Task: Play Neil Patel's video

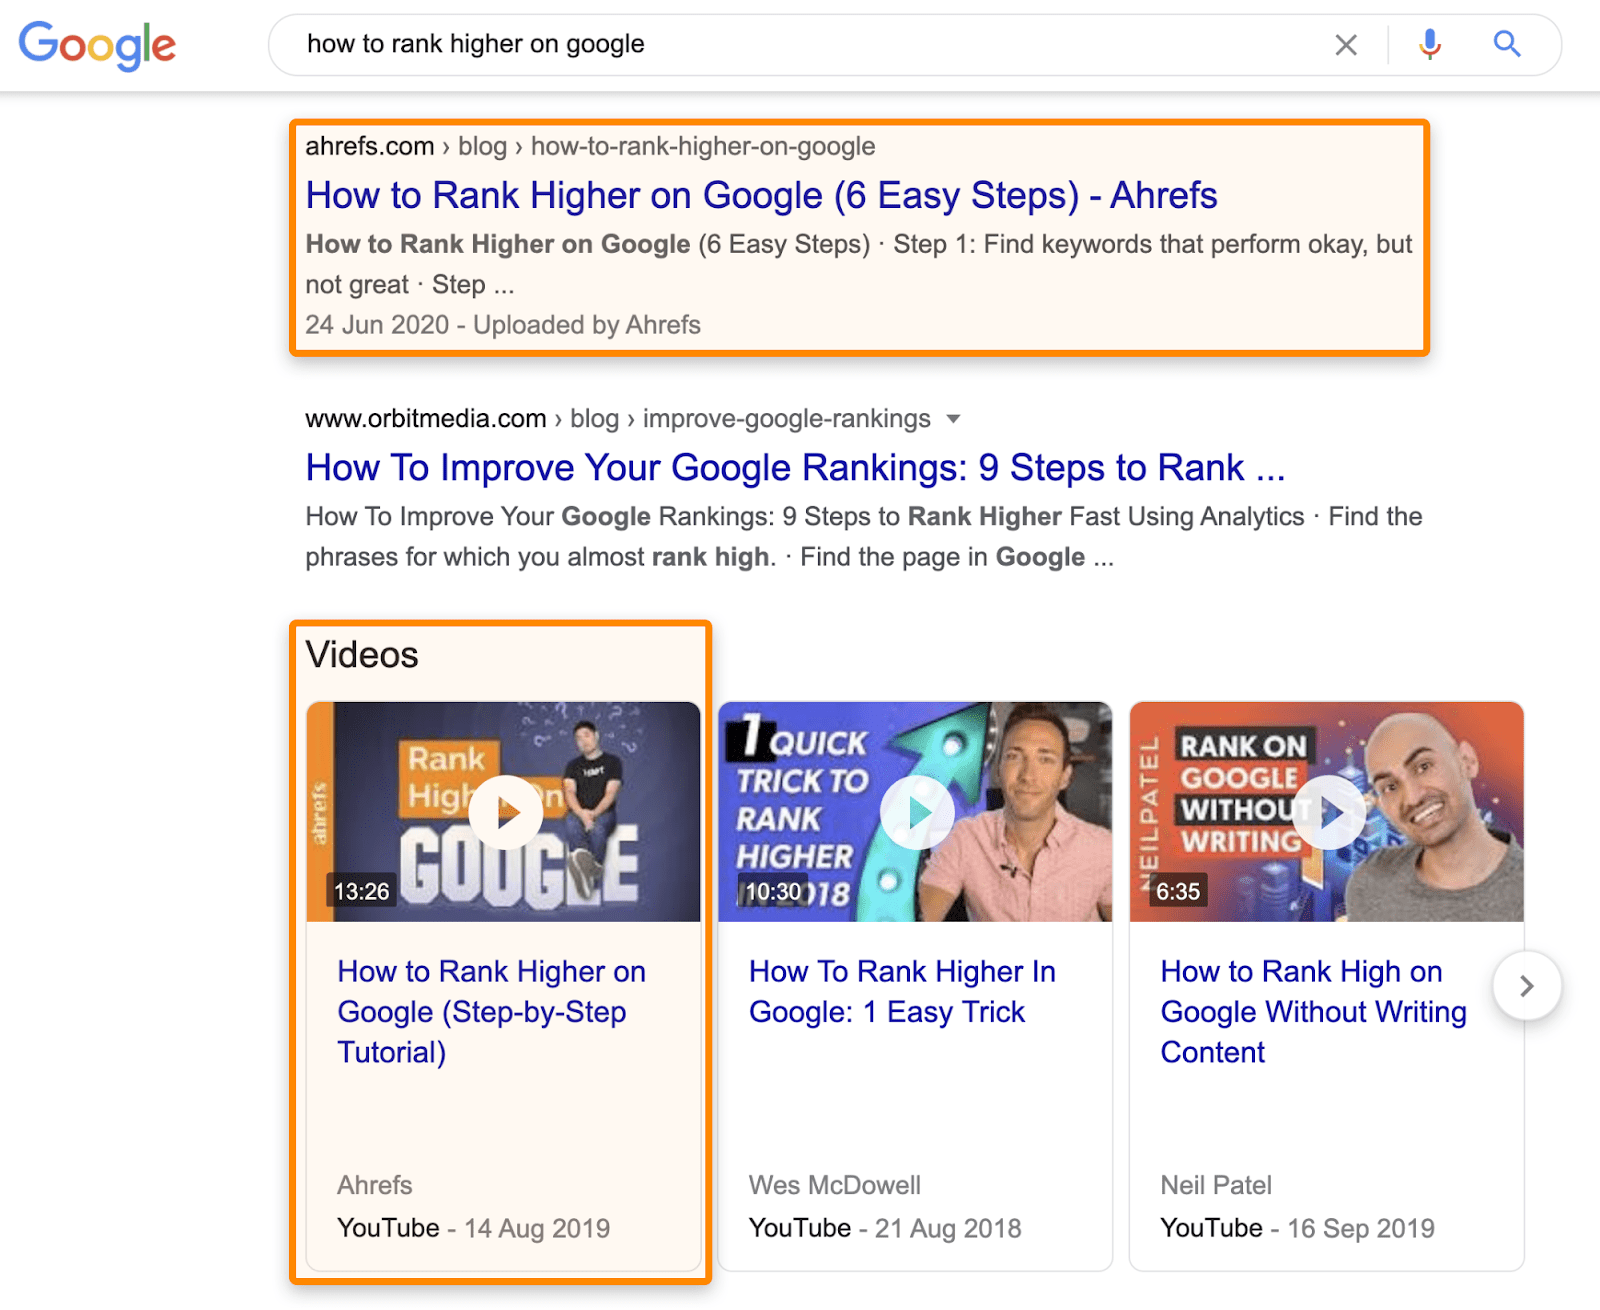Action: pyautogui.click(x=1330, y=812)
